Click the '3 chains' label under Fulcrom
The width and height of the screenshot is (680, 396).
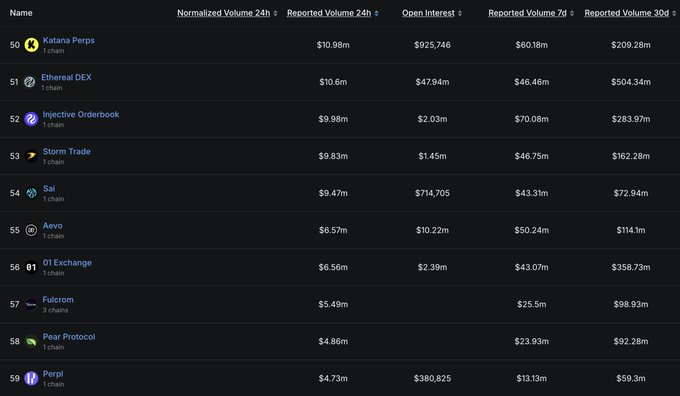[x=55, y=310]
